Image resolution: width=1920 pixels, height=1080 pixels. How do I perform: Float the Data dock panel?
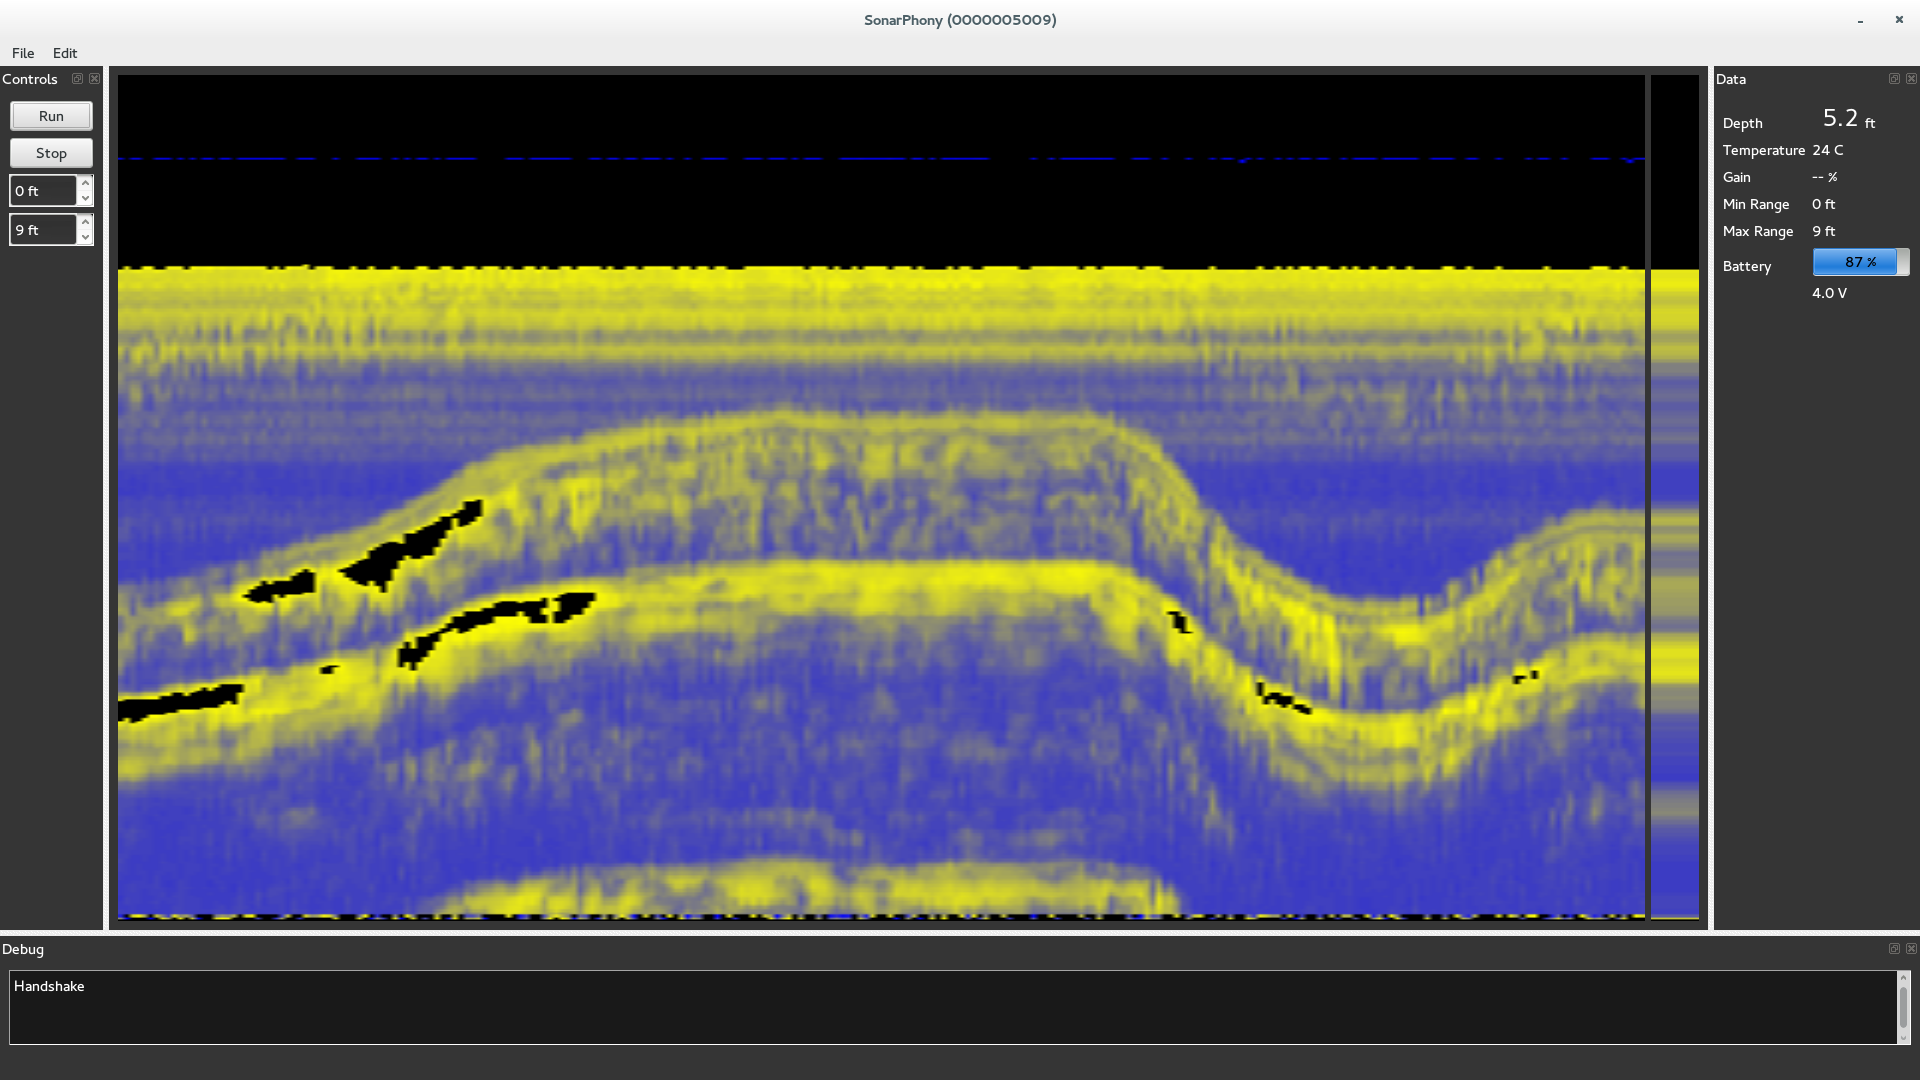1894,79
